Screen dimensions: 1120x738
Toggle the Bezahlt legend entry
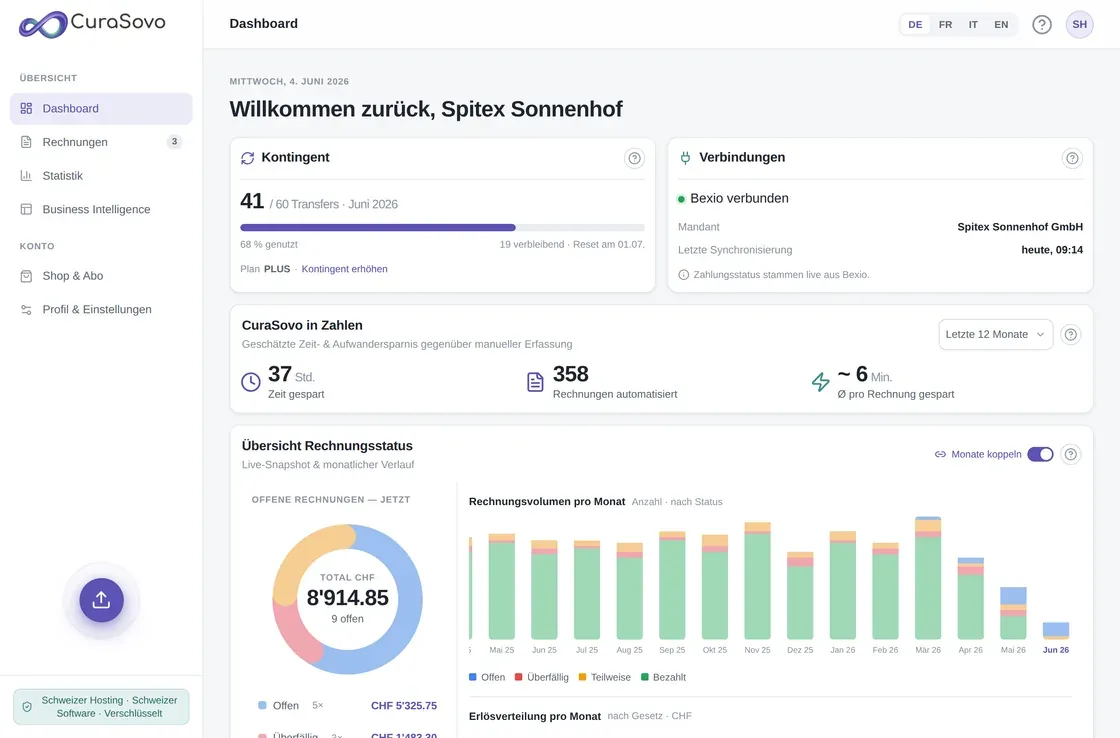(x=664, y=677)
